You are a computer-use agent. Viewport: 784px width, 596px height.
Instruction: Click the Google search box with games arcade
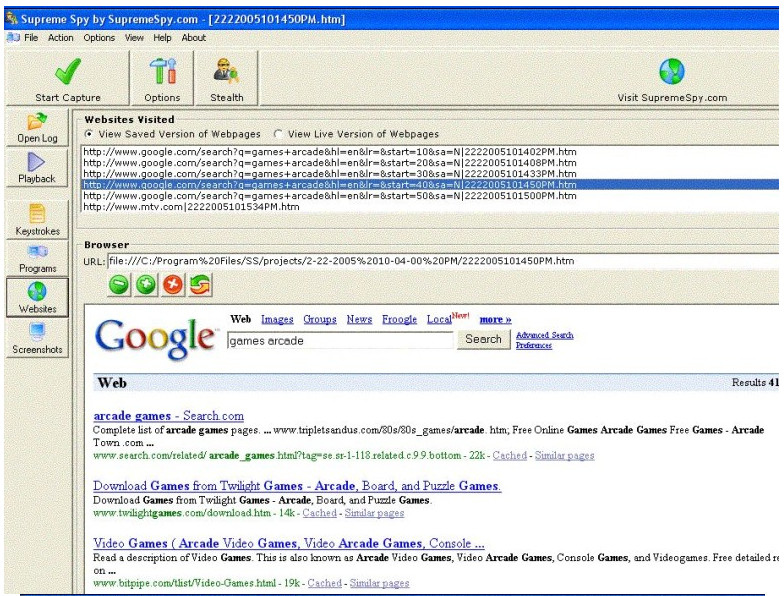pos(340,340)
